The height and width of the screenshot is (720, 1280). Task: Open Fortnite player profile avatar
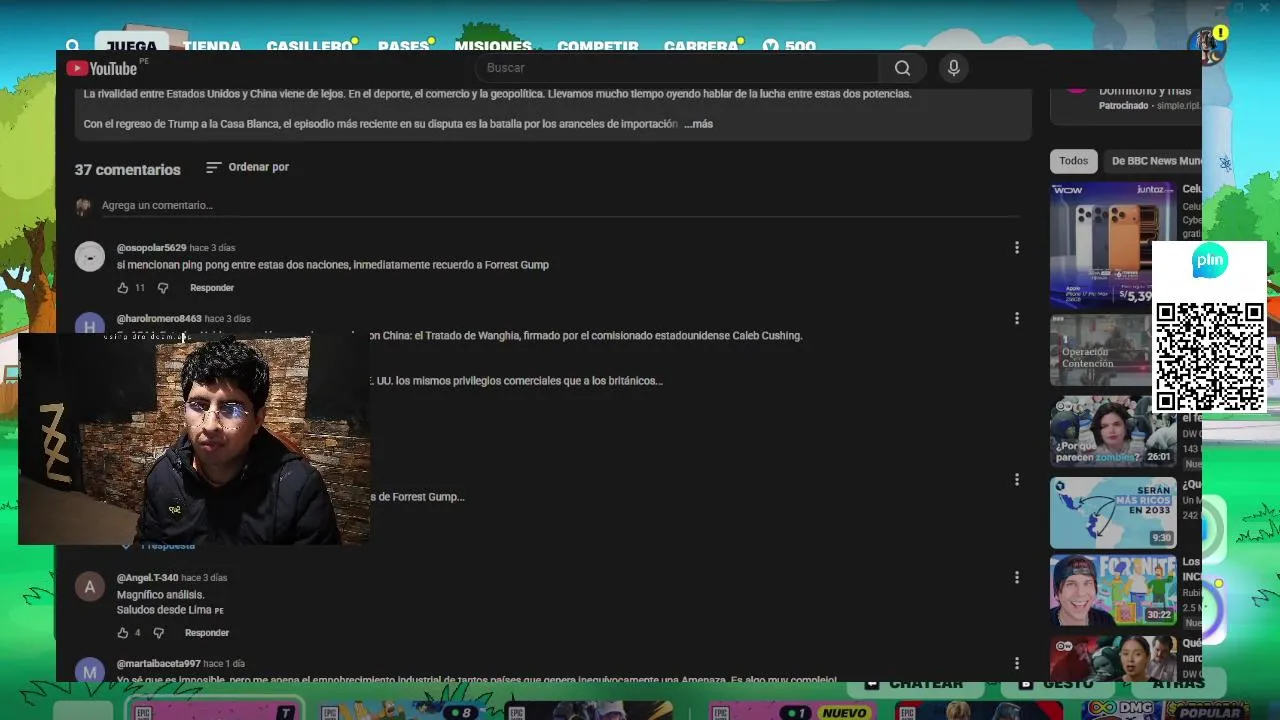click(x=1206, y=45)
